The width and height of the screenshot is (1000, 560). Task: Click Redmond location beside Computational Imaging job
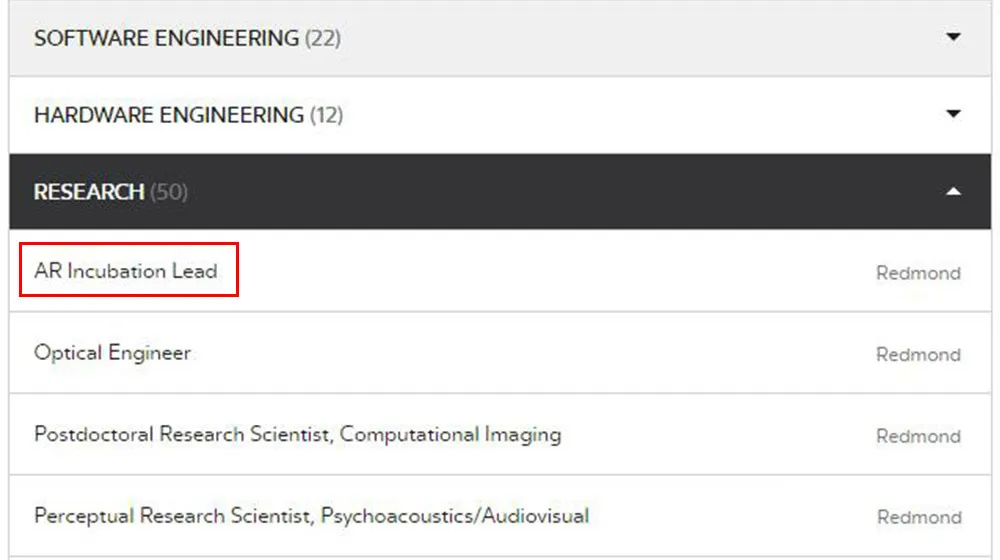pyautogui.click(x=918, y=436)
